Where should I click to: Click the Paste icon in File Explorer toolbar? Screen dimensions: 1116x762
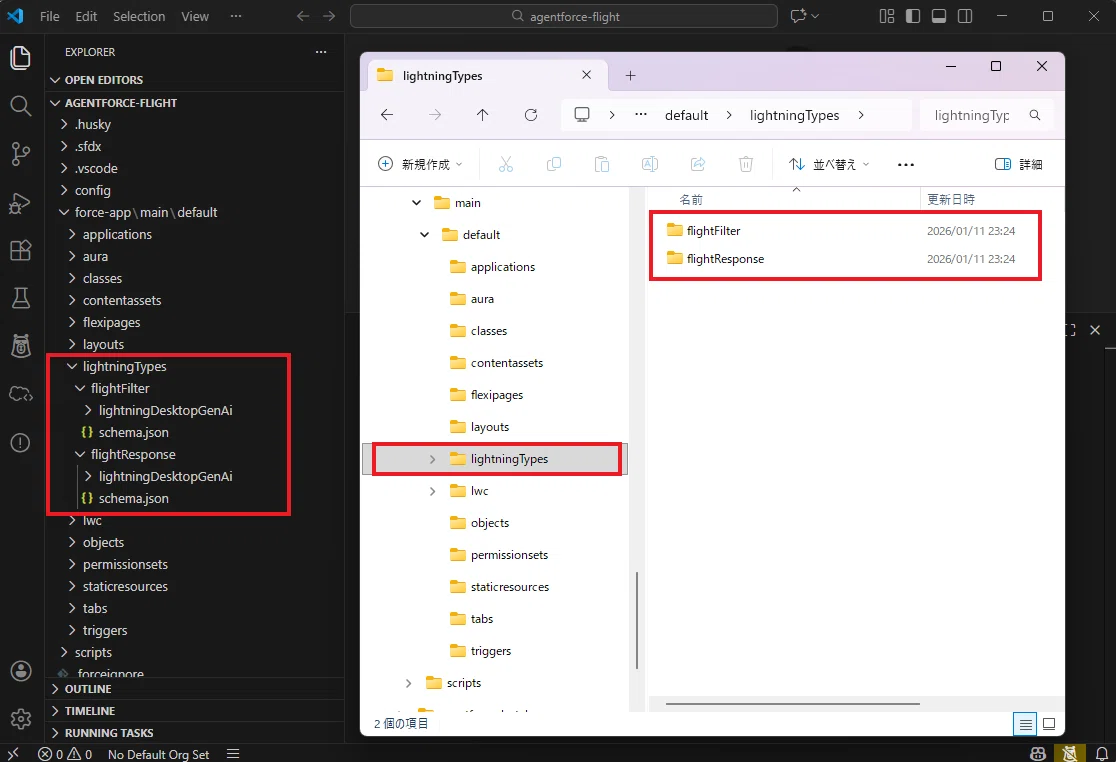(601, 164)
